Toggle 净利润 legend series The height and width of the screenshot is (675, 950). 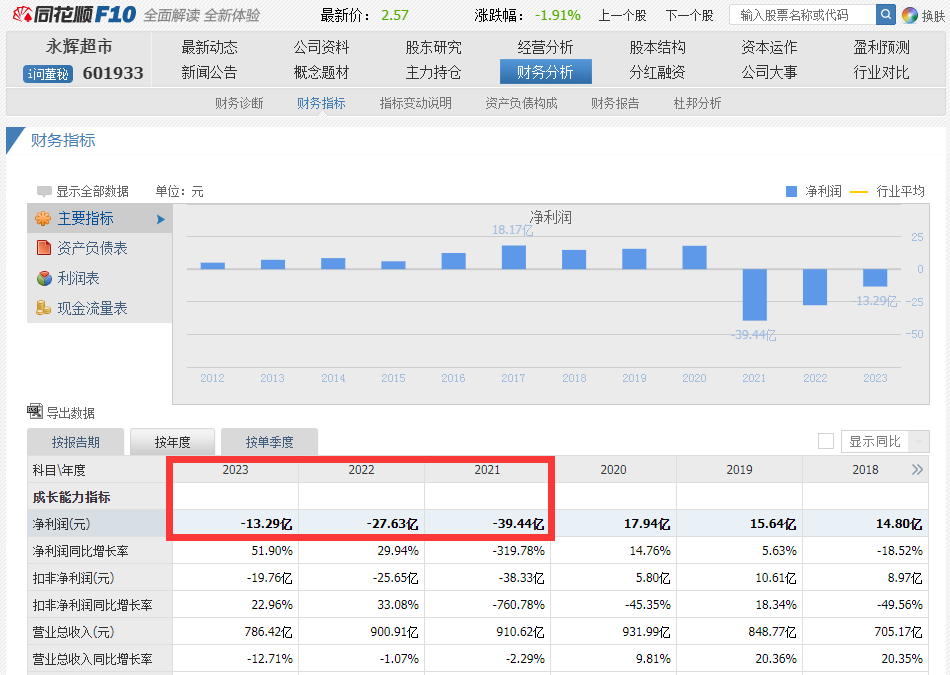pyautogui.click(x=814, y=191)
